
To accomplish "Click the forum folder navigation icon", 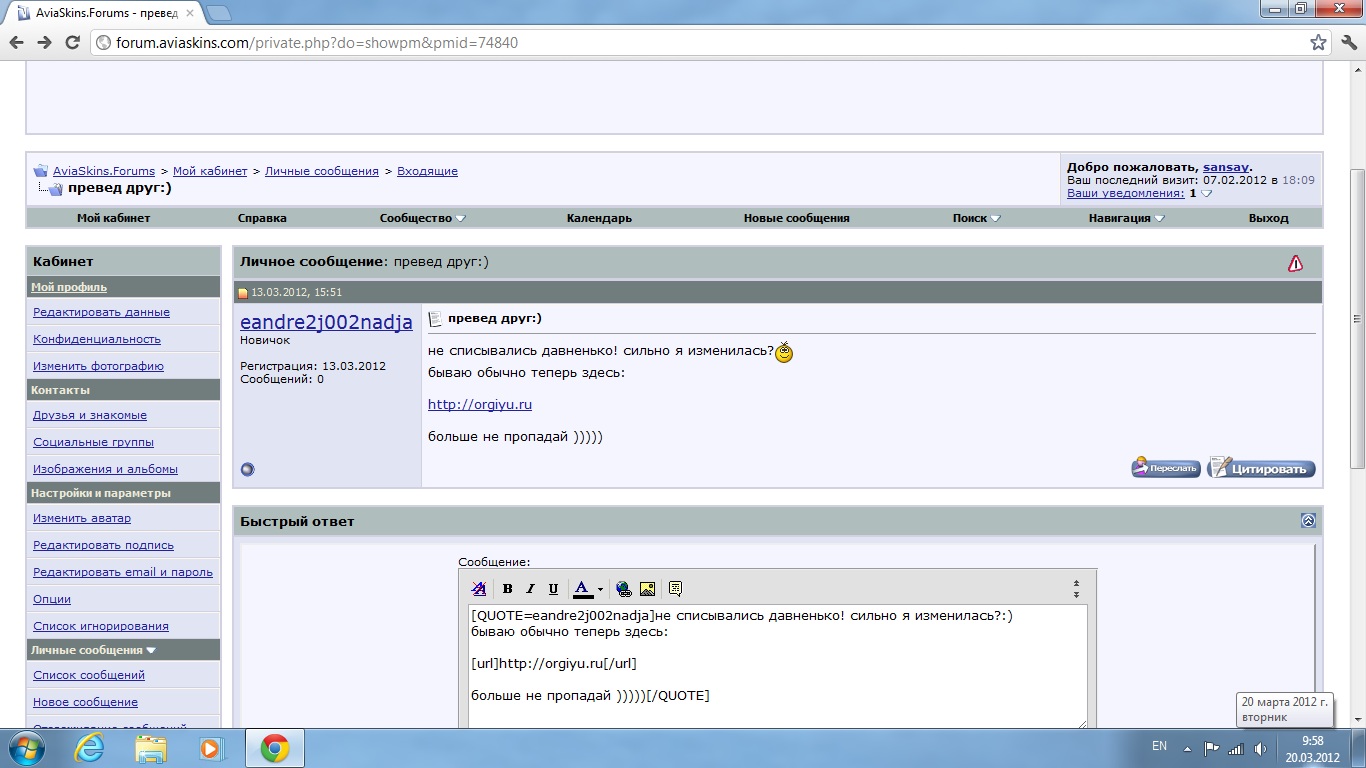I will [x=41, y=171].
